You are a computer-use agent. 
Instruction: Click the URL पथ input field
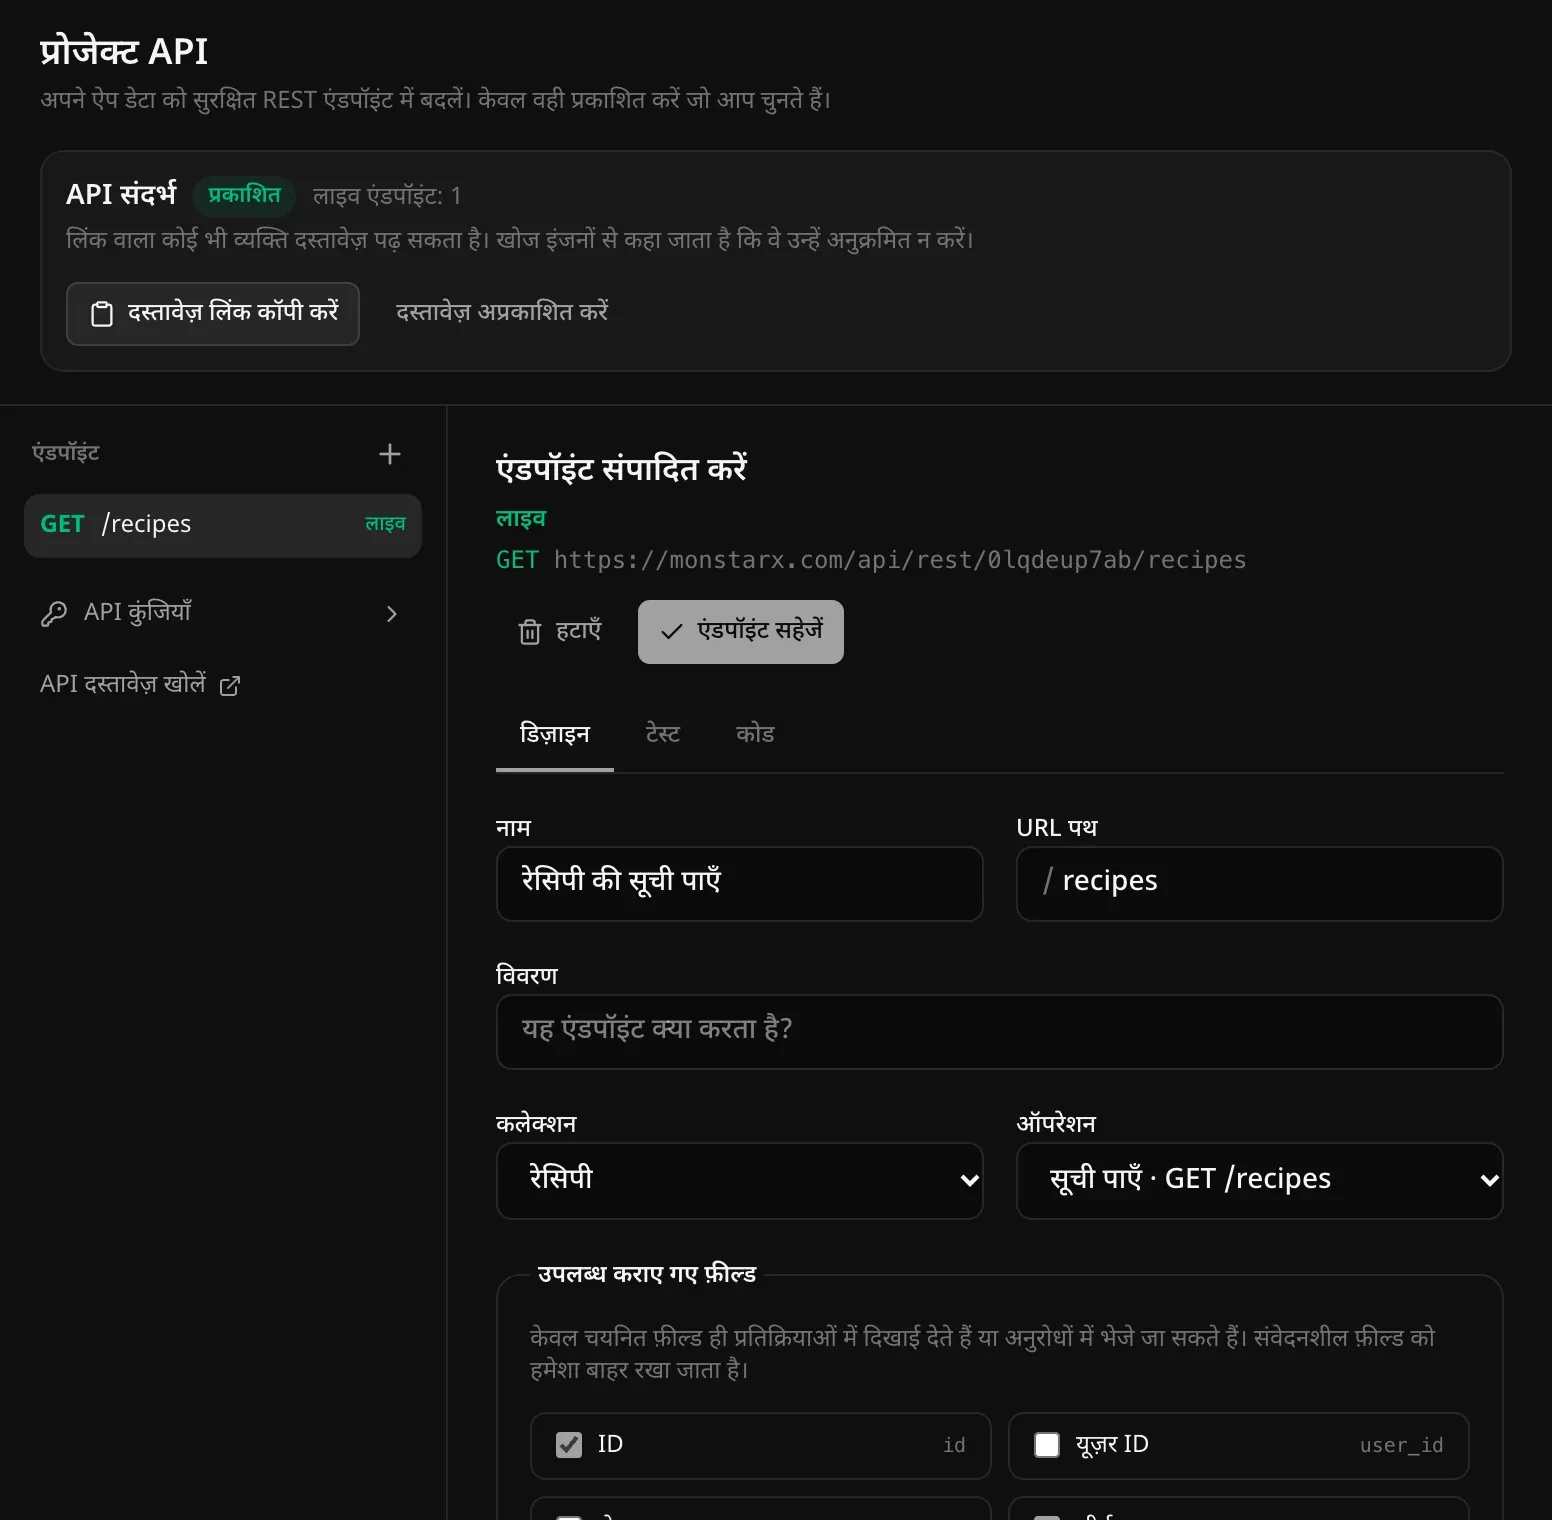click(1260, 884)
